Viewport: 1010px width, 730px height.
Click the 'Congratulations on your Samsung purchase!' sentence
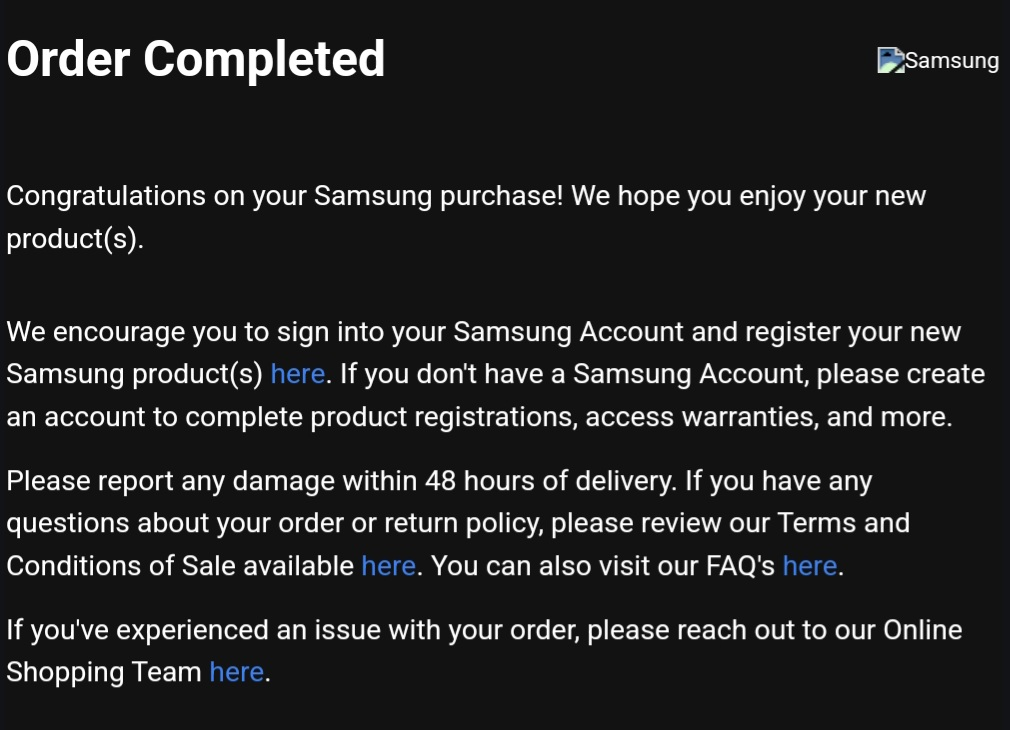pyautogui.click(x=285, y=195)
